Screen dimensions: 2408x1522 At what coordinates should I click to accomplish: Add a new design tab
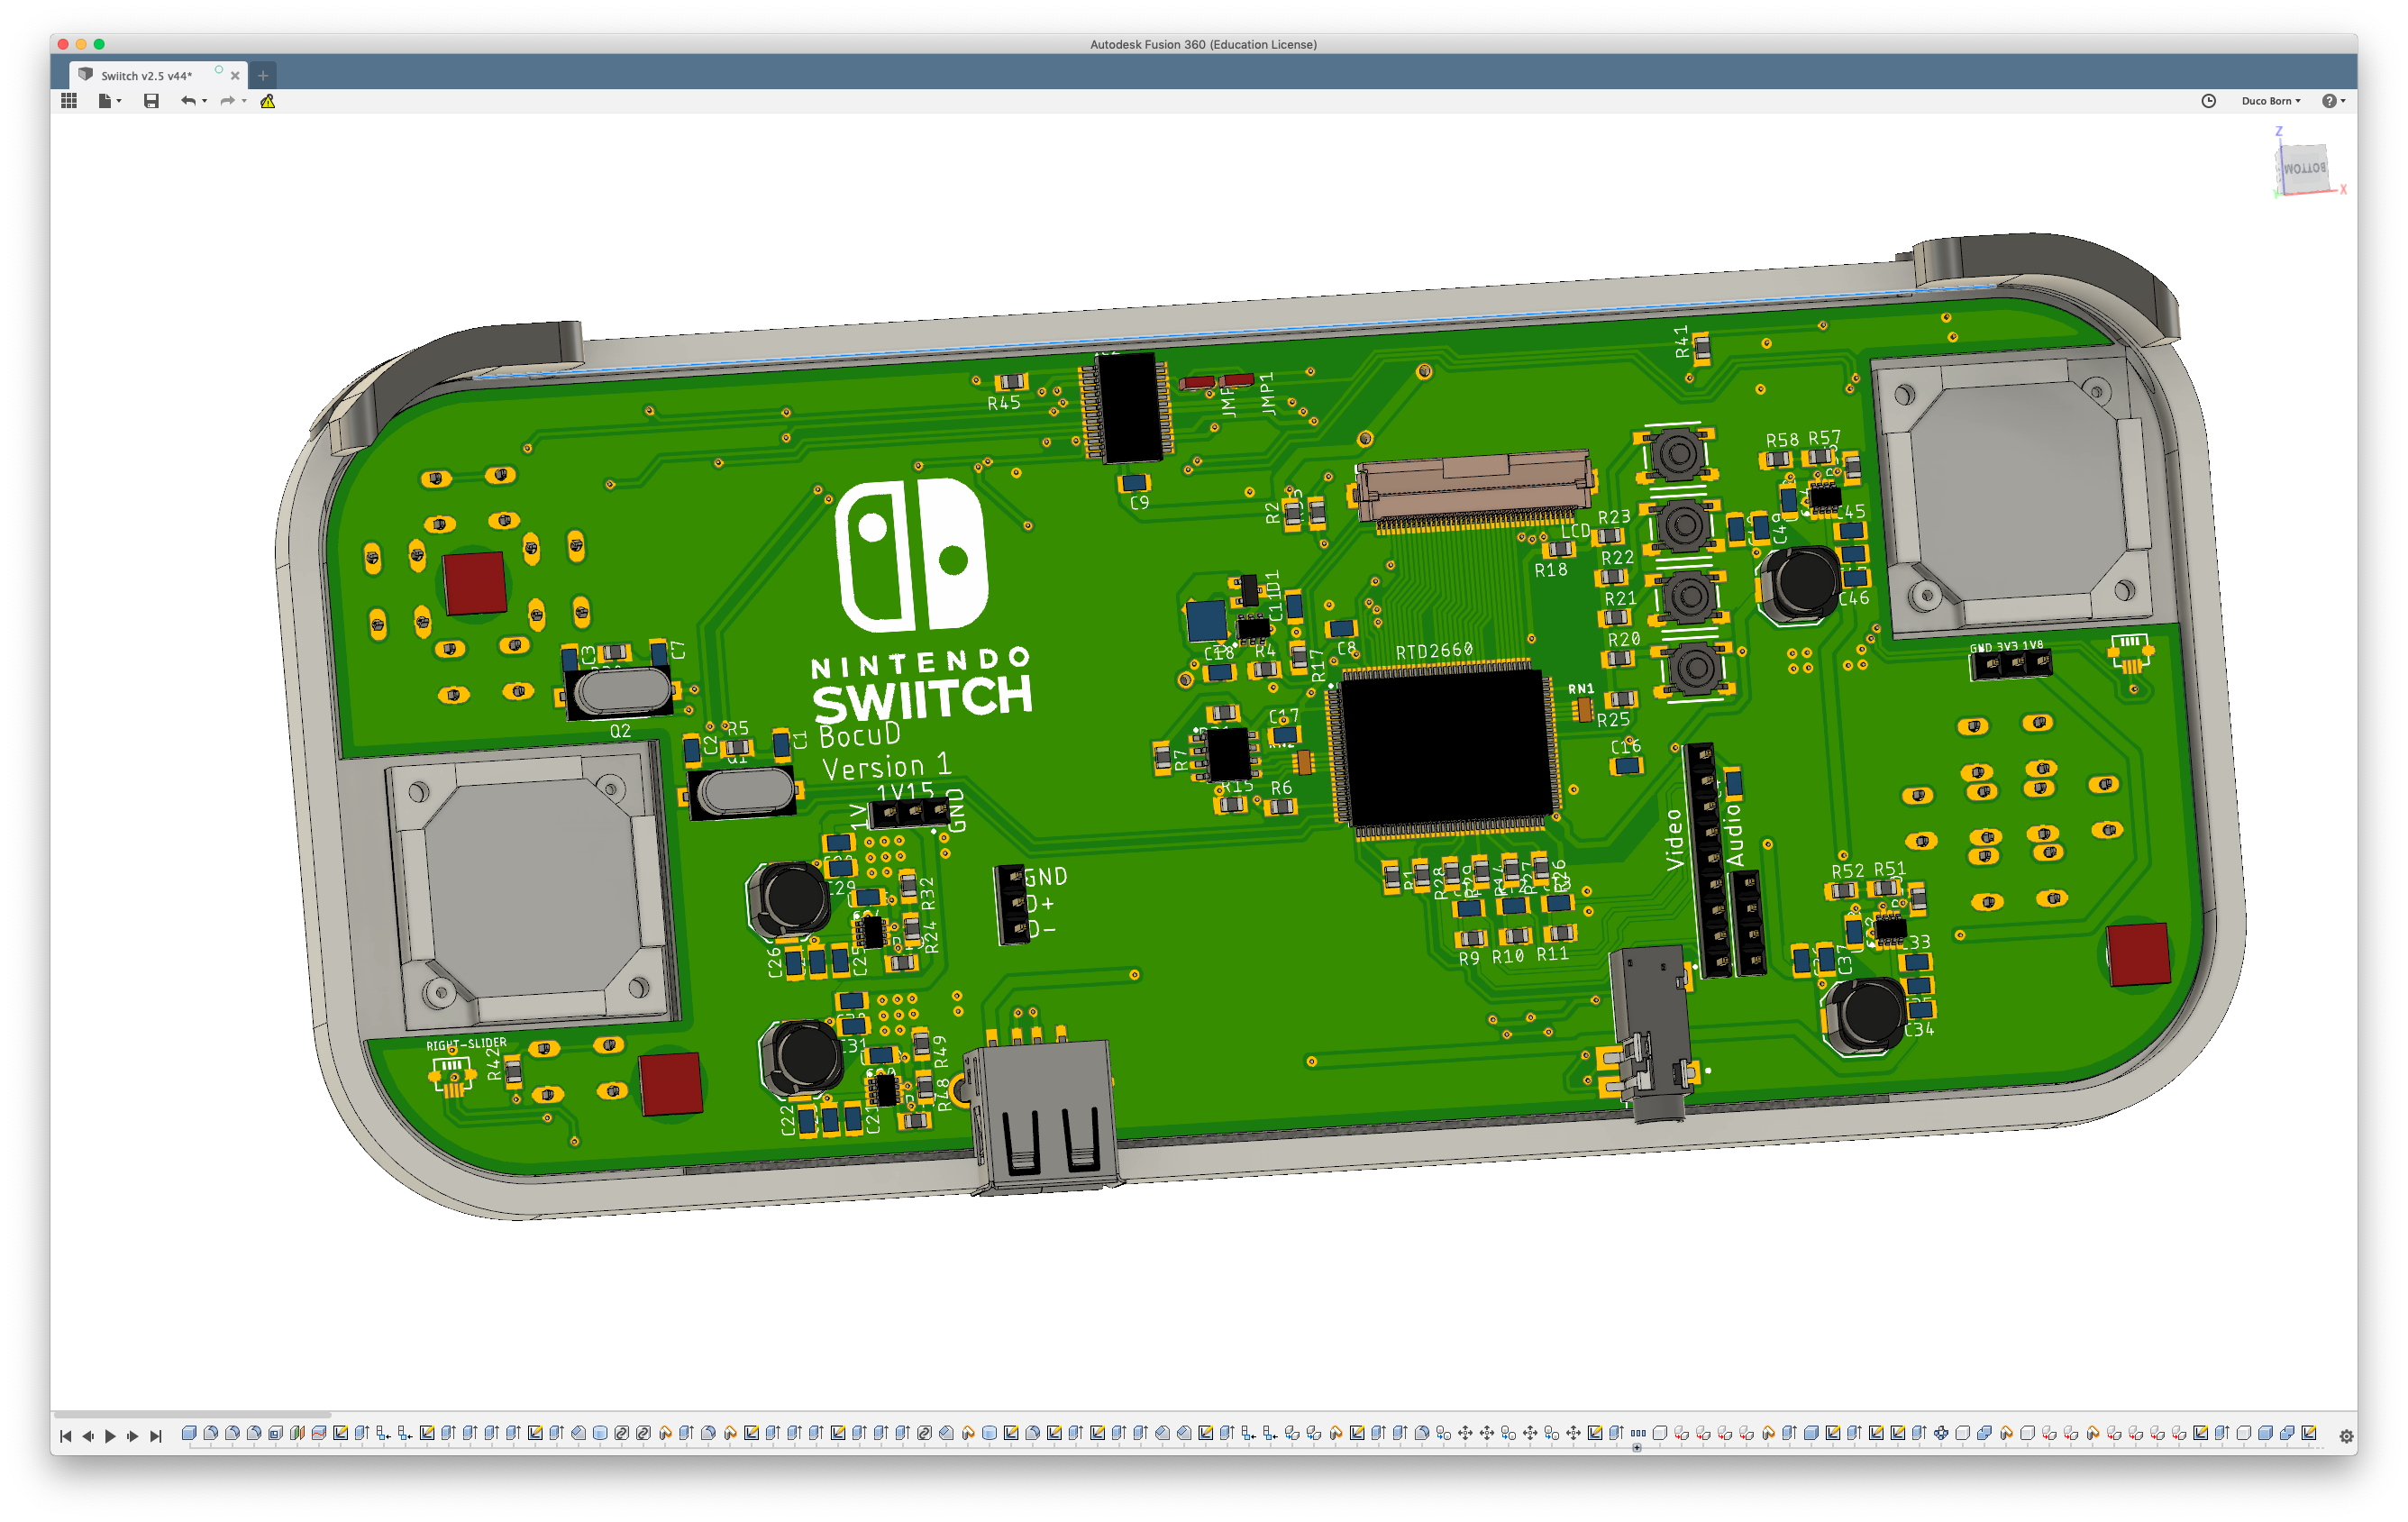(x=263, y=76)
